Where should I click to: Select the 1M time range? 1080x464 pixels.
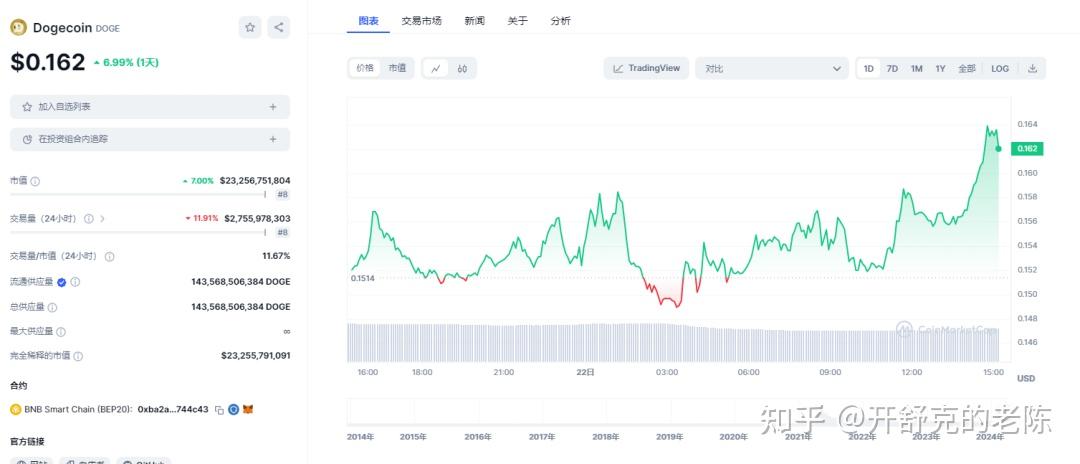click(916, 68)
